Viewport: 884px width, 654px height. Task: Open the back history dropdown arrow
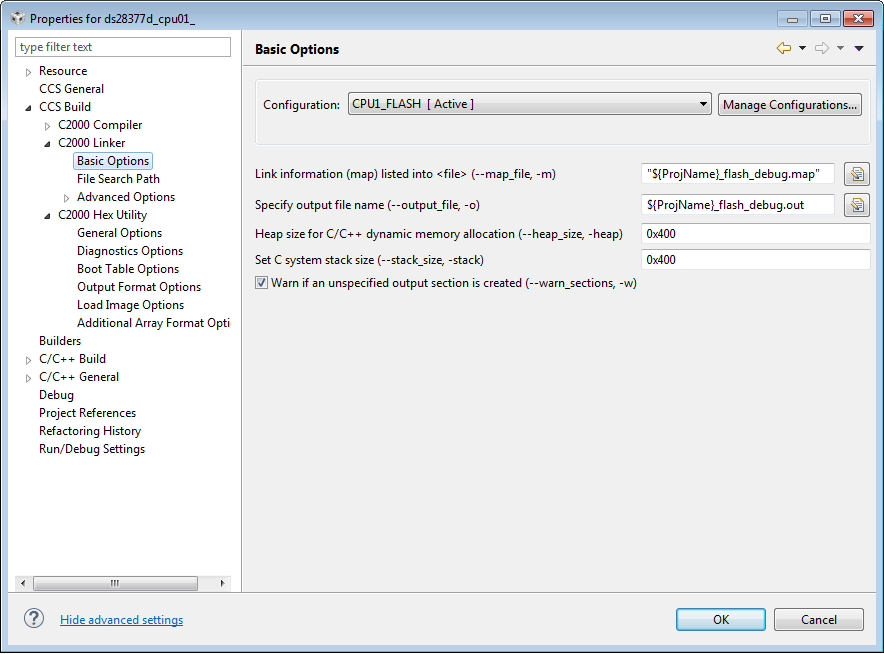click(x=802, y=48)
